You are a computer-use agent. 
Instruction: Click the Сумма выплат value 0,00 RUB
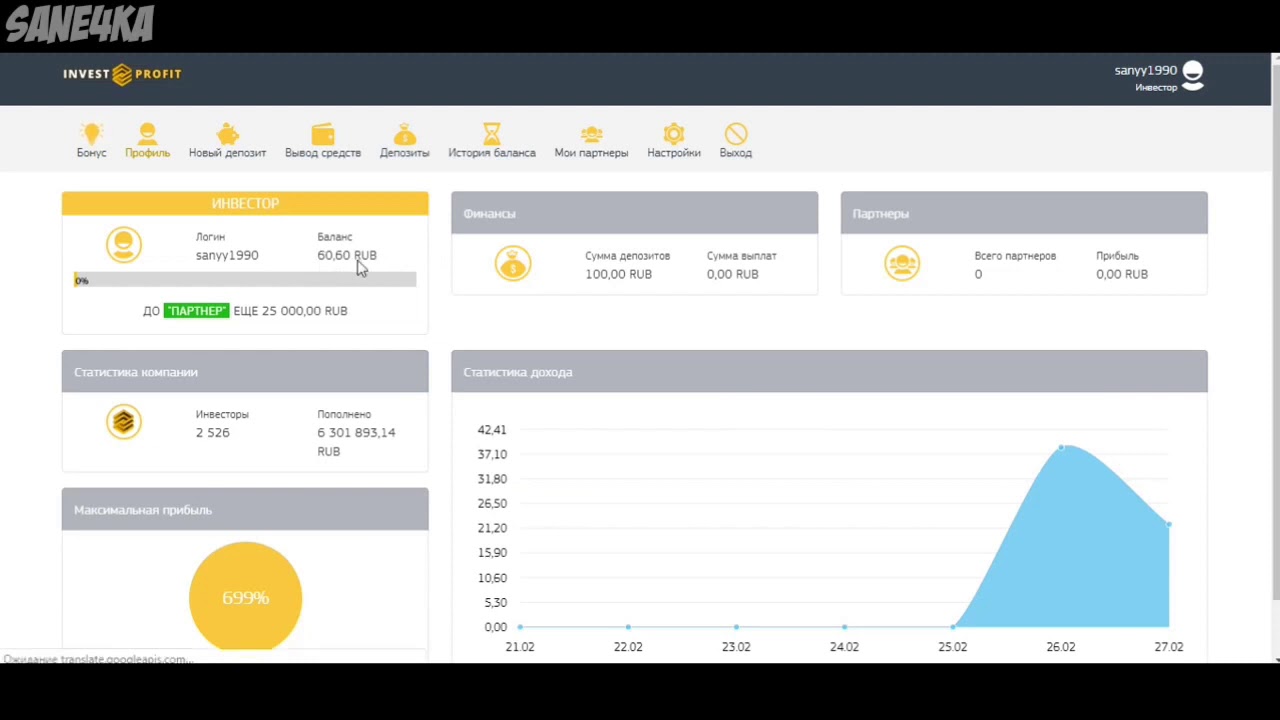[733, 274]
